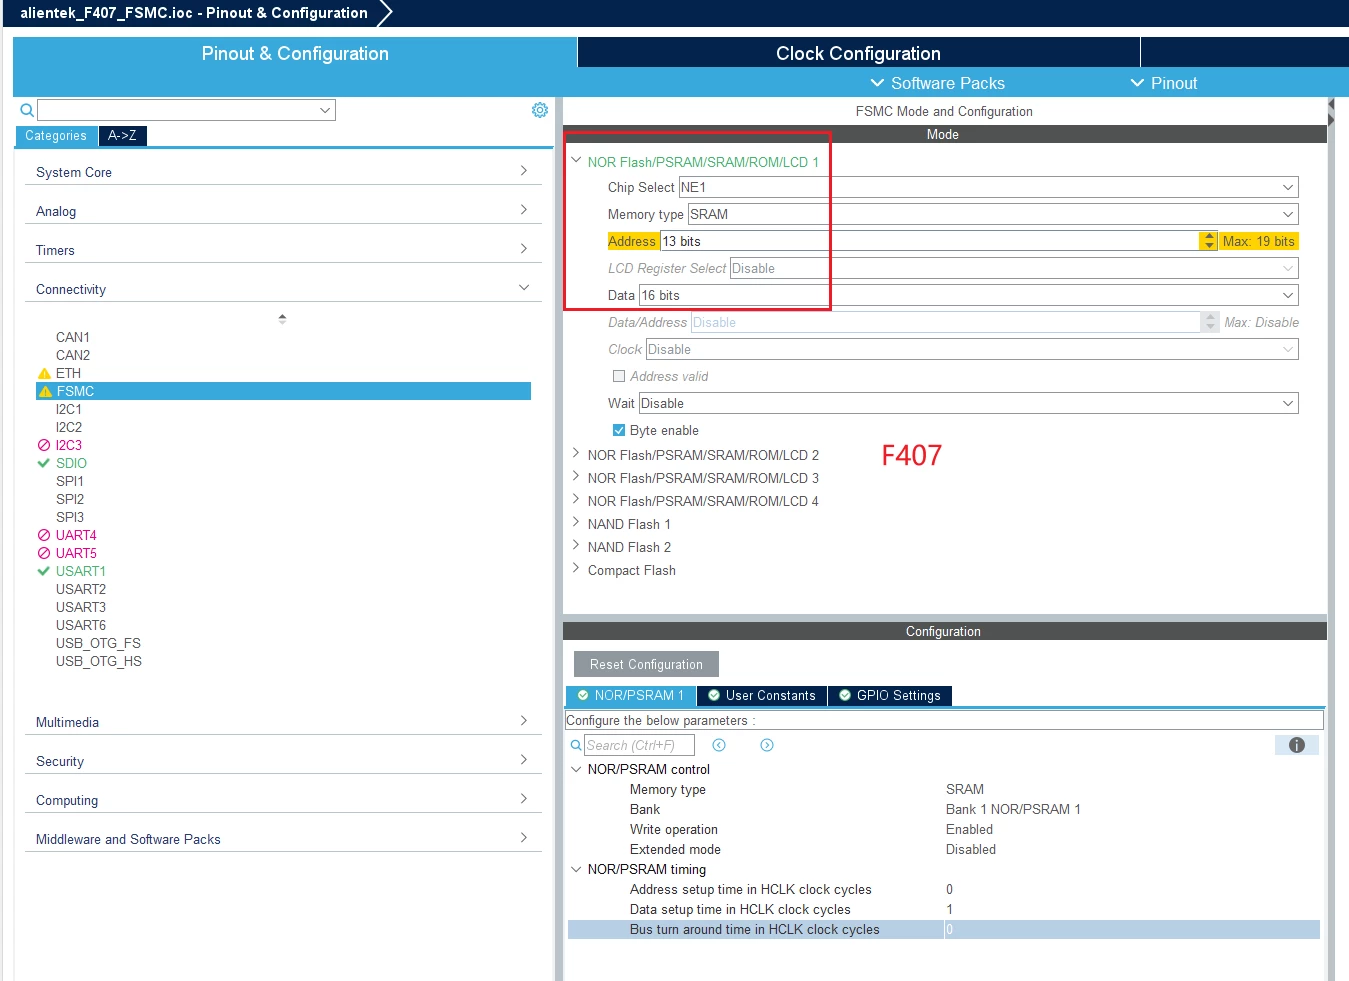The image size is (1349, 981).
Task: Click the SDIO green checkmark icon
Action: coord(44,463)
